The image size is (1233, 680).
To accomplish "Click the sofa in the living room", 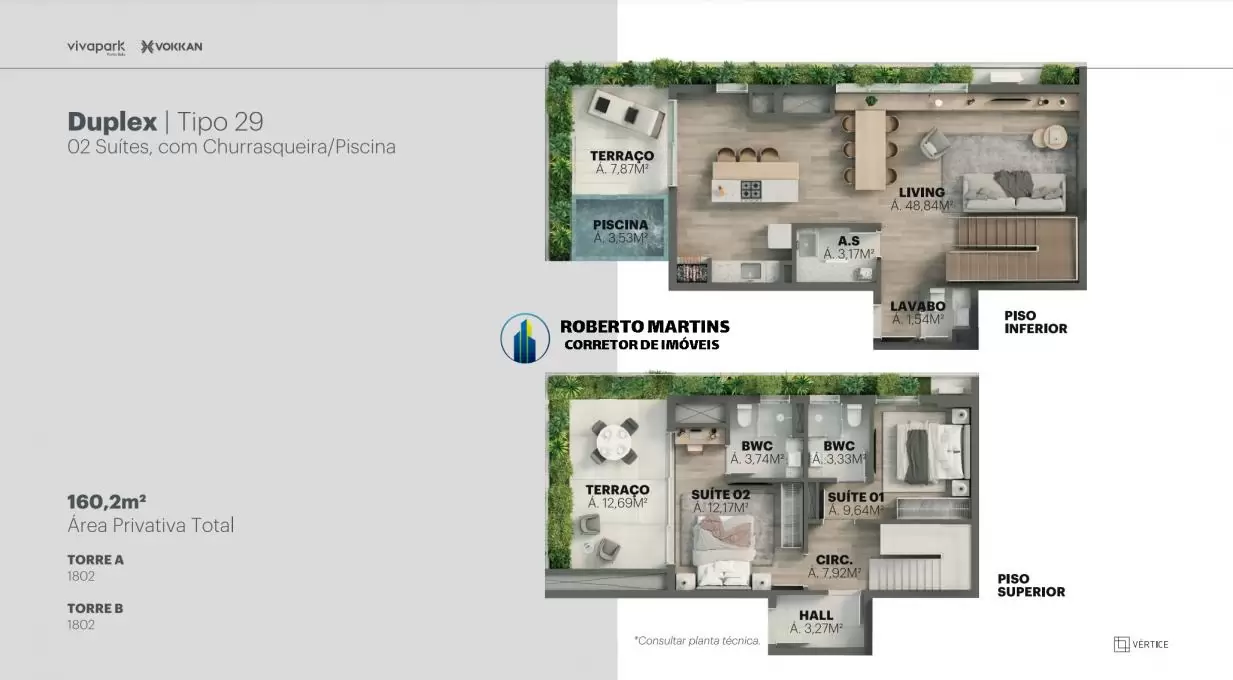I will [x=1013, y=188].
